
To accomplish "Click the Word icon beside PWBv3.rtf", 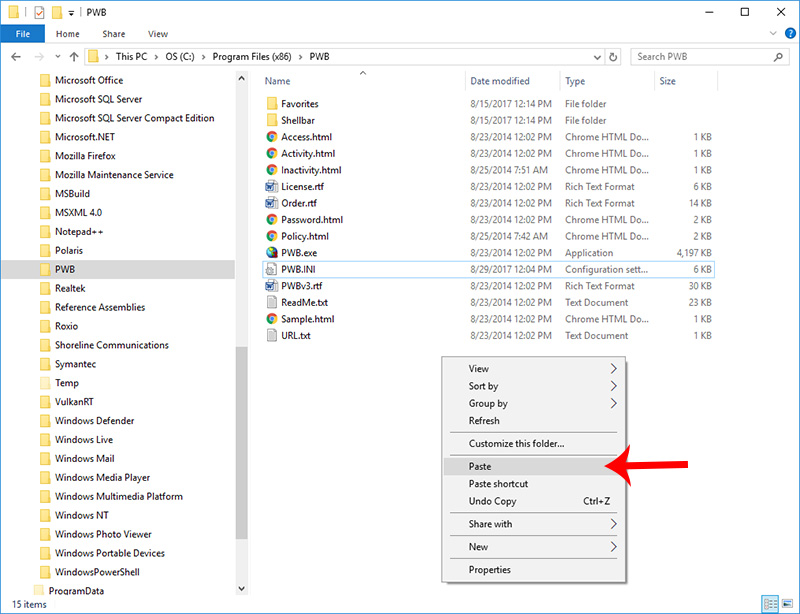I will (272, 286).
